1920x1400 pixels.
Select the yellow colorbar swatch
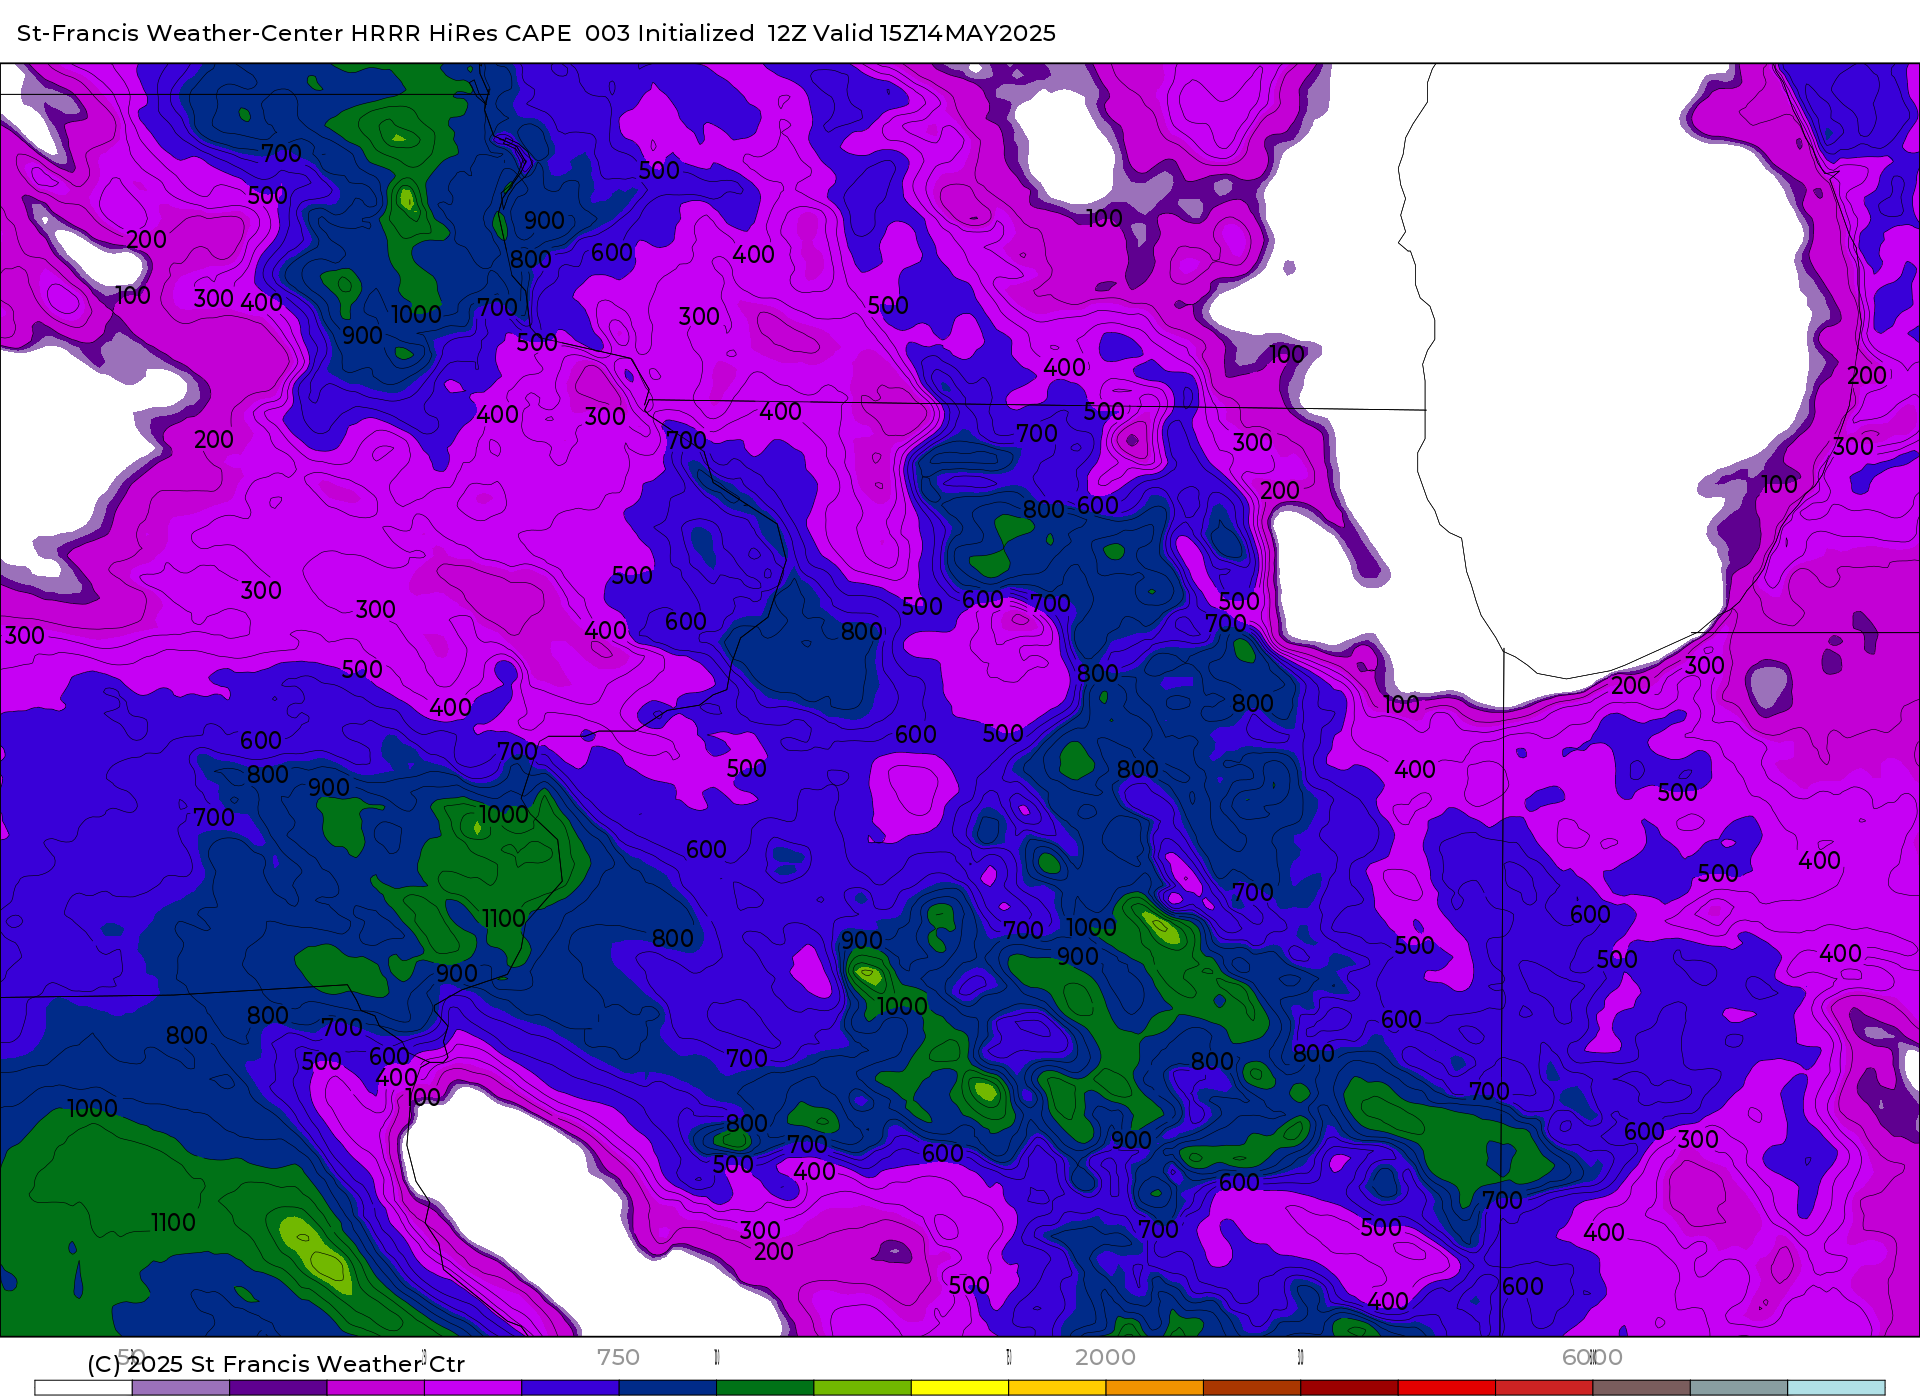[x=960, y=1388]
